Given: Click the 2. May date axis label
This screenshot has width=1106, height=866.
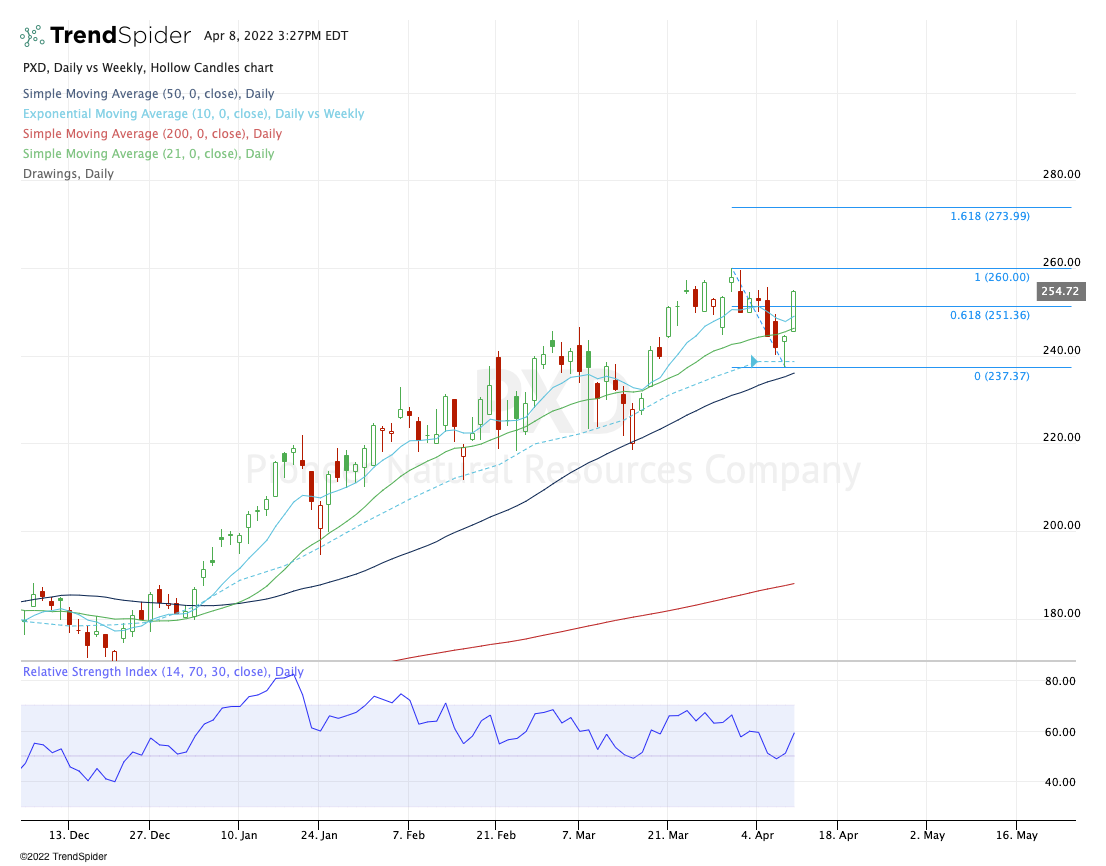Looking at the screenshot, I should (x=927, y=835).
